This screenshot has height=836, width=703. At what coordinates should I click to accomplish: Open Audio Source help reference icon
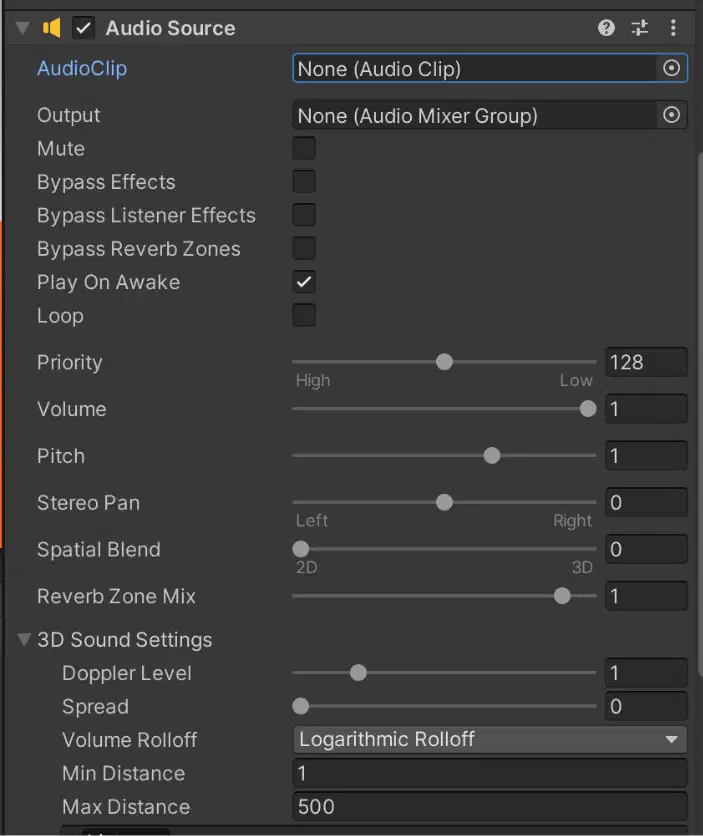(x=606, y=28)
